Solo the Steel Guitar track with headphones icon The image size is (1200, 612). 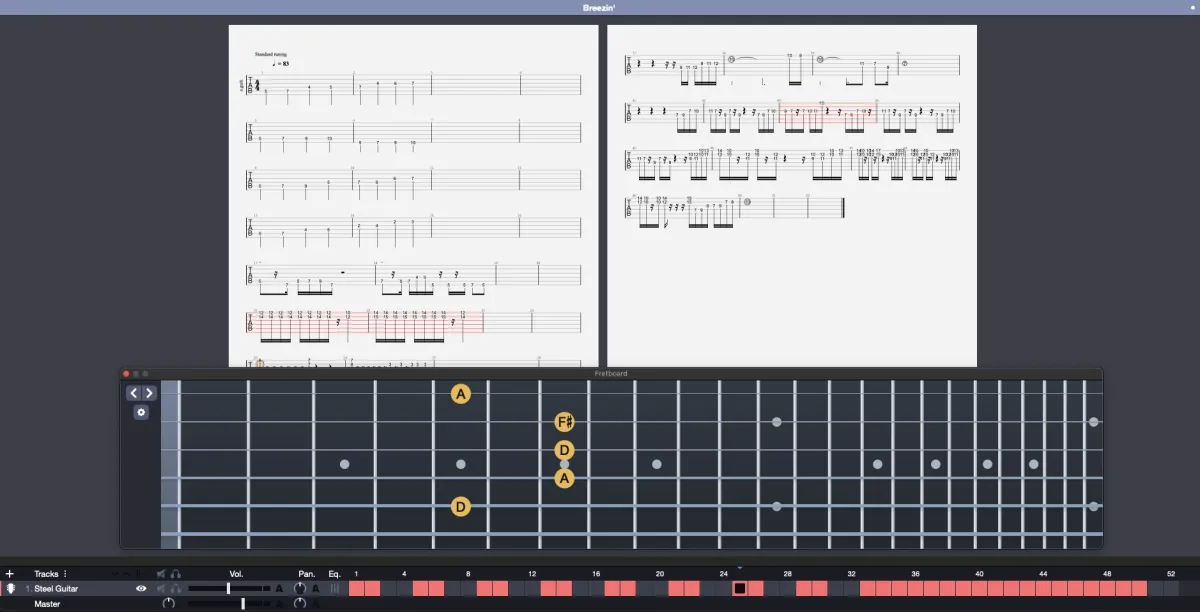(x=175, y=589)
